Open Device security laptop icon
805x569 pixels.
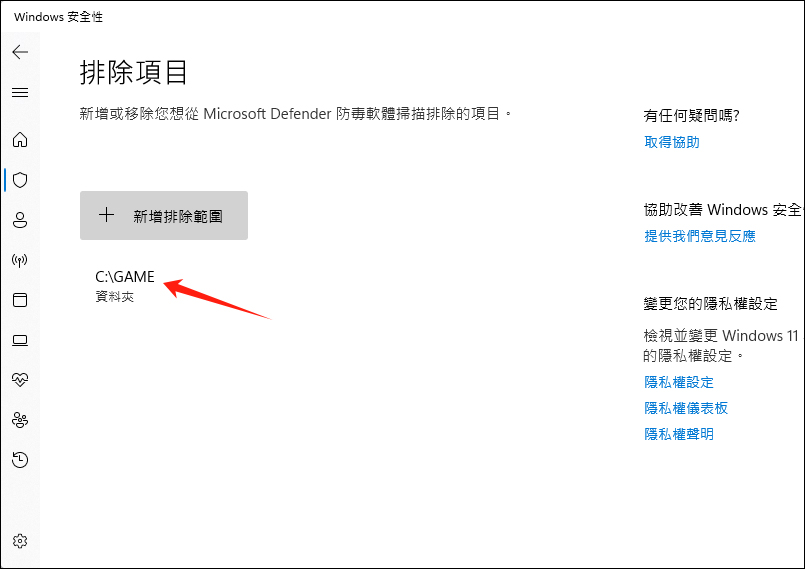click(x=20, y=340)
